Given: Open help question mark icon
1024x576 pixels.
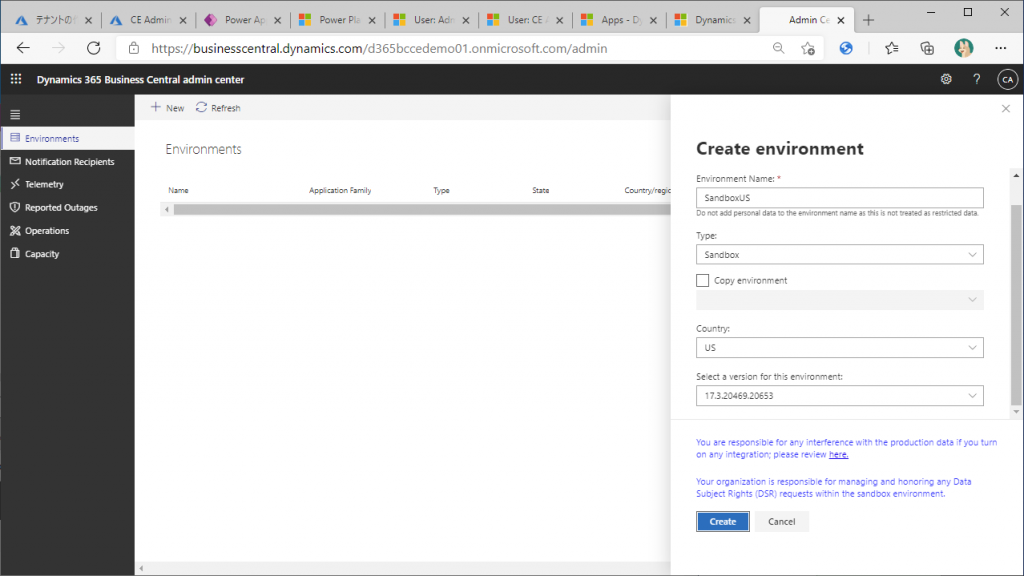Looking at the screenshot, I should [x=976, y=79].
